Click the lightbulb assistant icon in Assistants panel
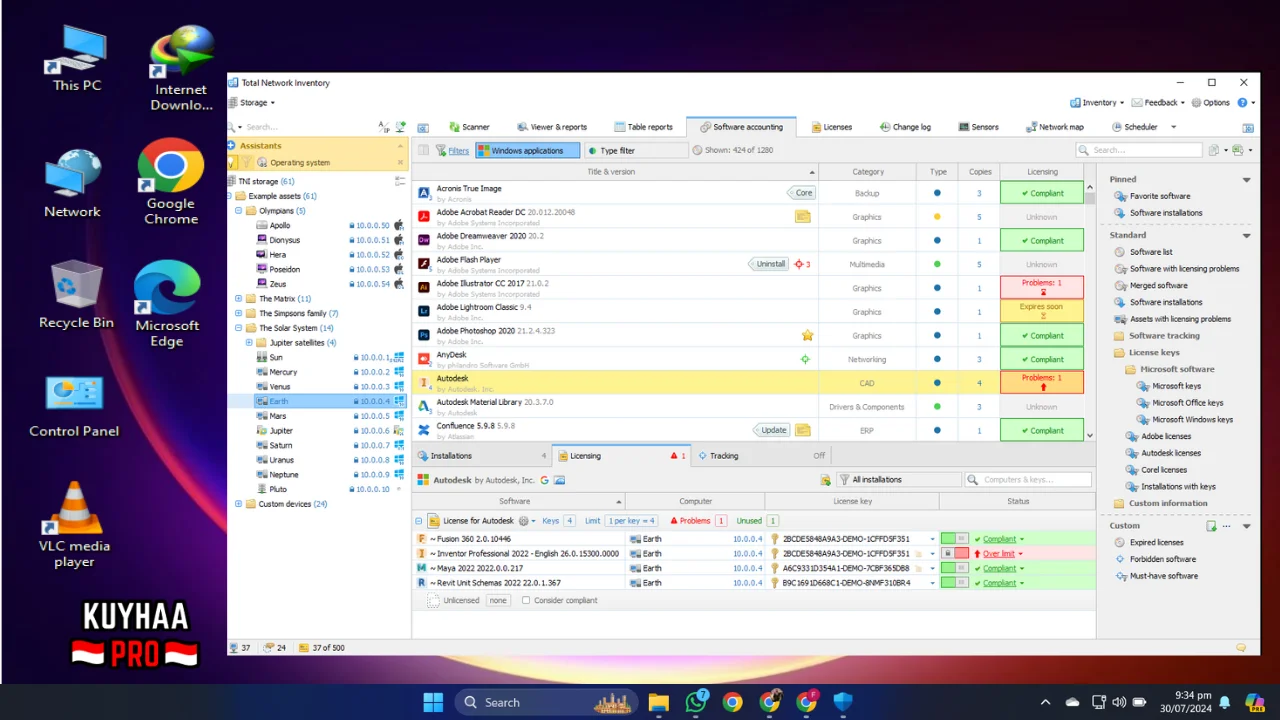 pyautogui.click(x=233, y=161)
